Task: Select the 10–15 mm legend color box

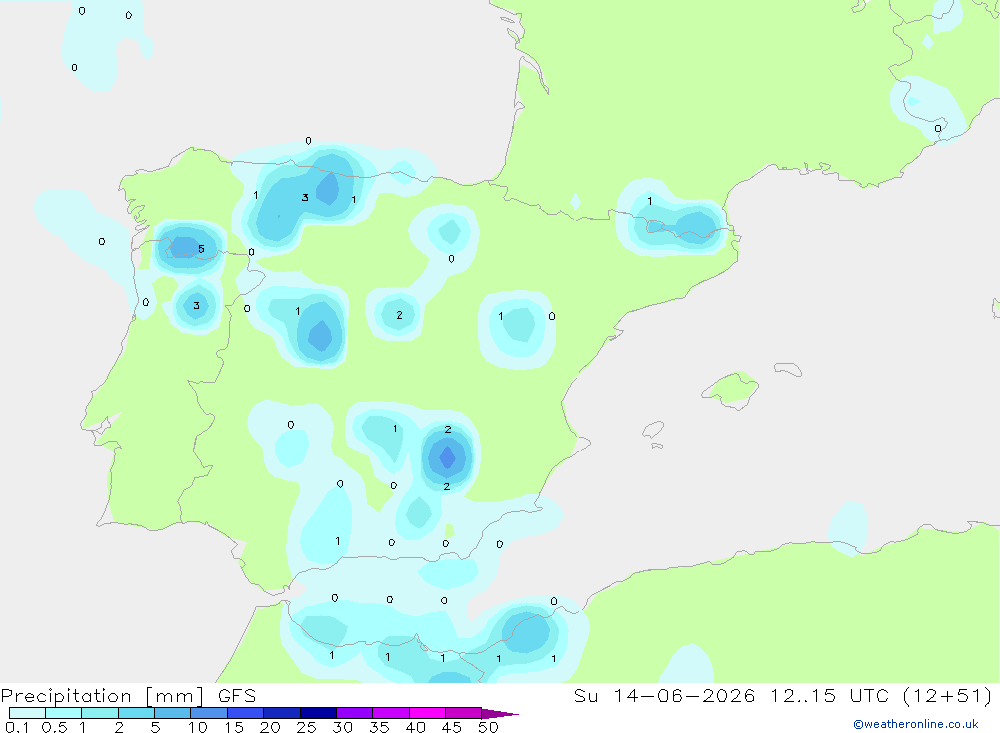Action: (x=209, y=713)
